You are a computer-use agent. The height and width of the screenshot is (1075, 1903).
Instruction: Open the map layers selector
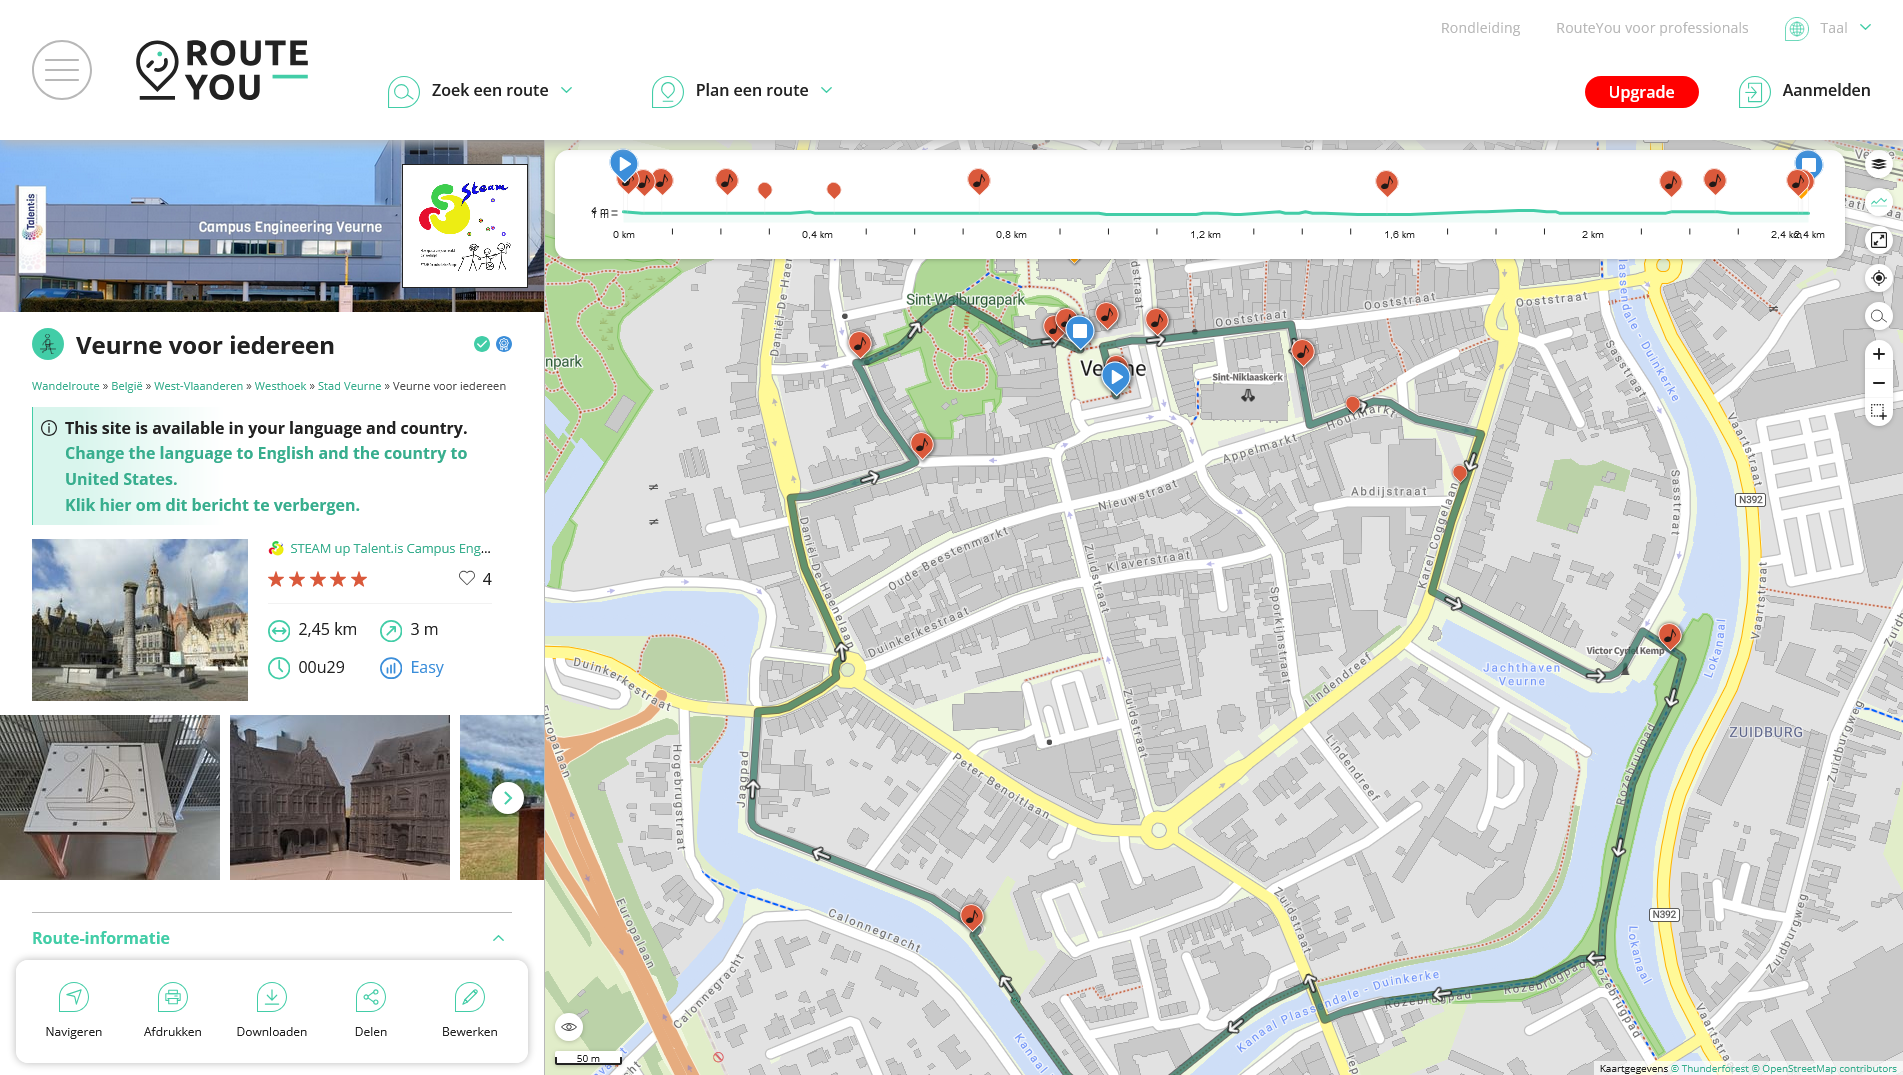(x=1879, y=164)
